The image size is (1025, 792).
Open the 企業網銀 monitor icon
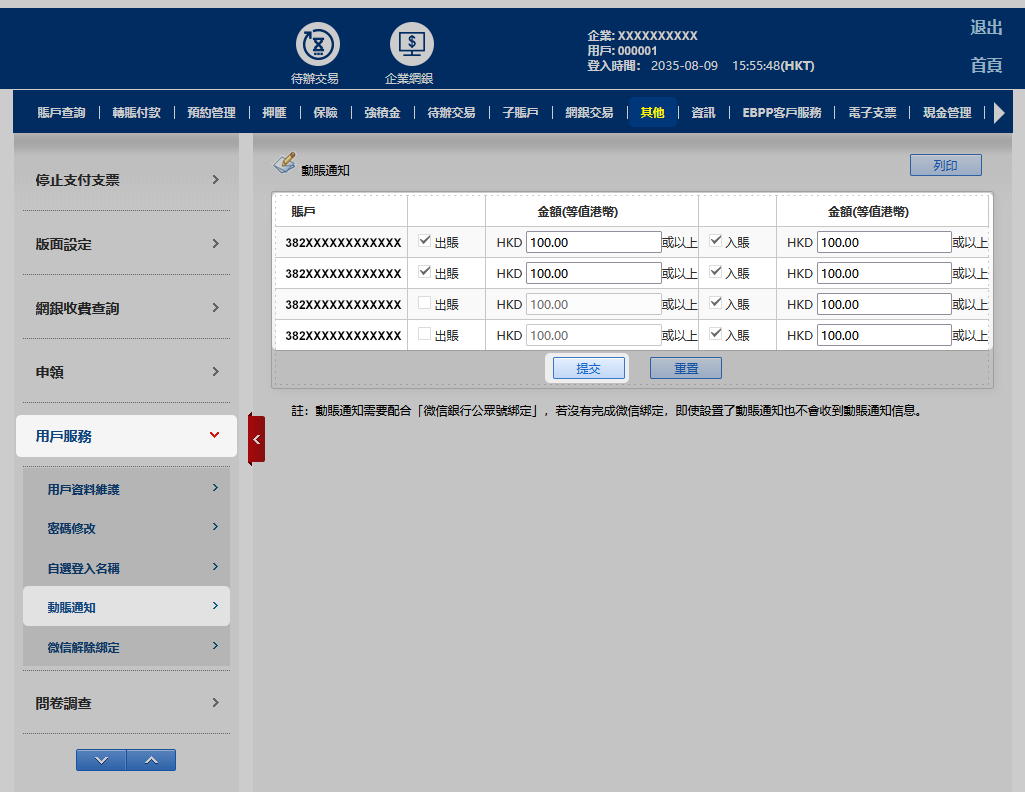411,45
